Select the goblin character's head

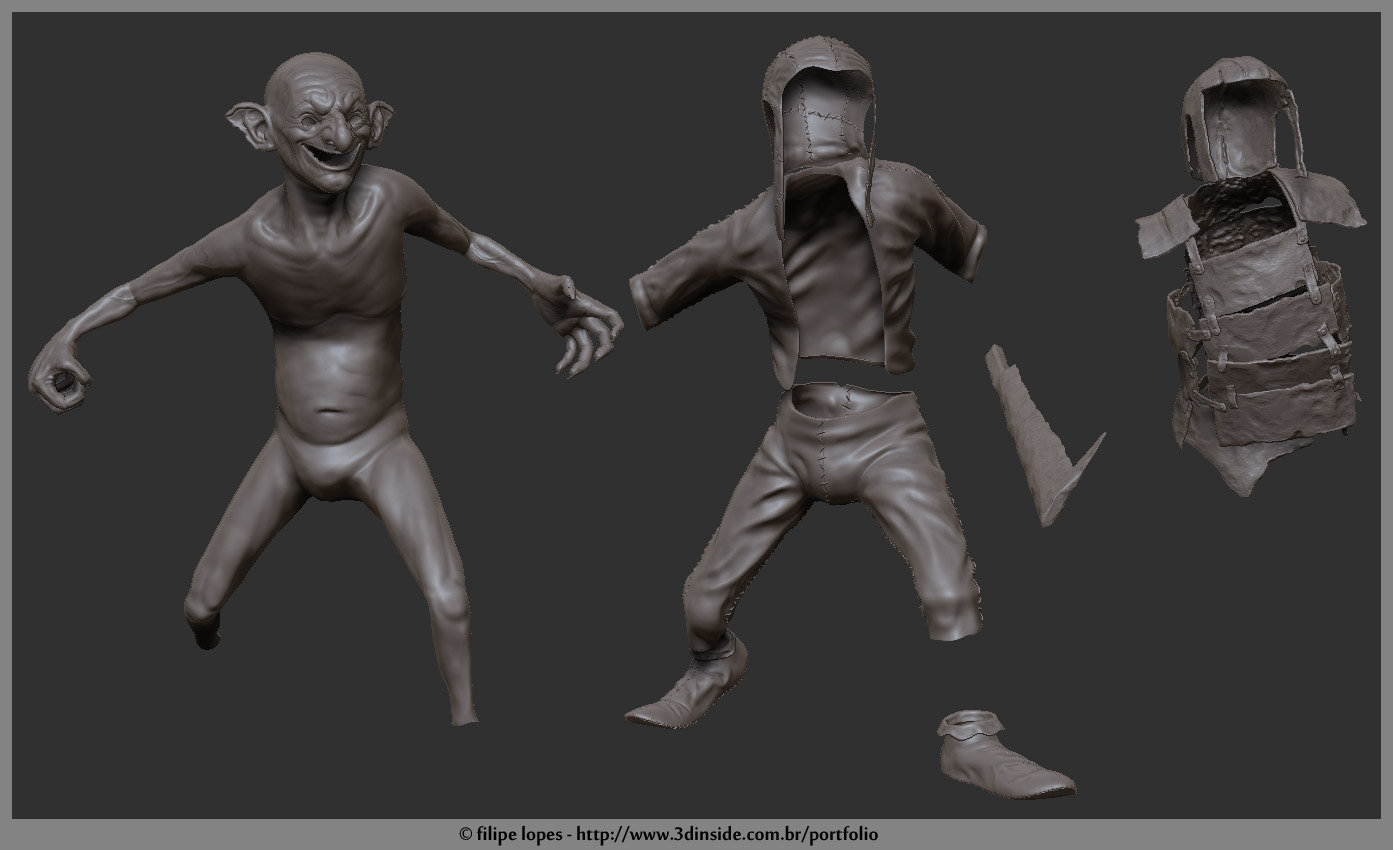coord(315,120)
